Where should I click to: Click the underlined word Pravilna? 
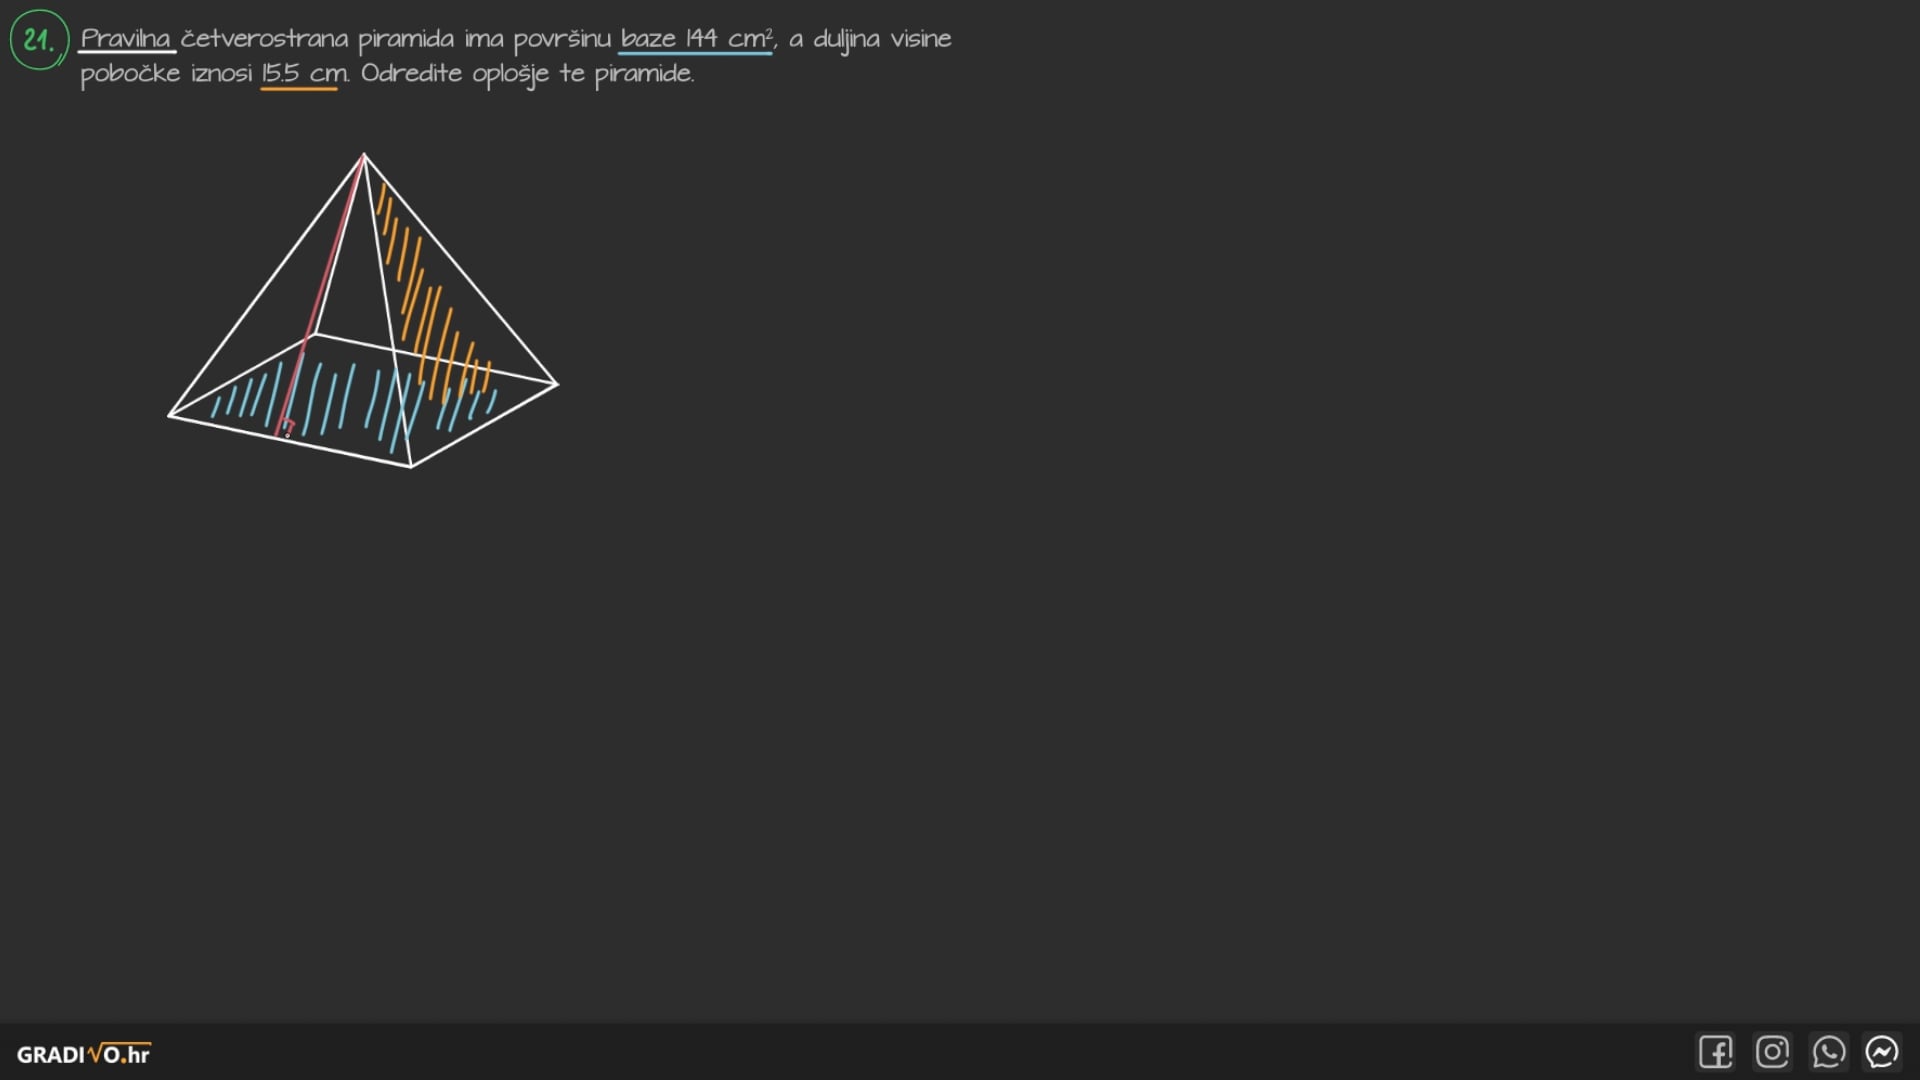126,39
